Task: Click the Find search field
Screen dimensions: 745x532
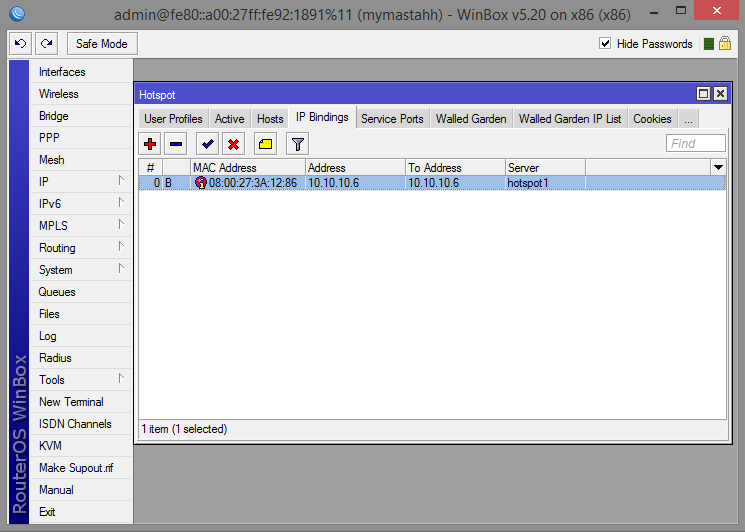Action: click(x=696, y=143)
